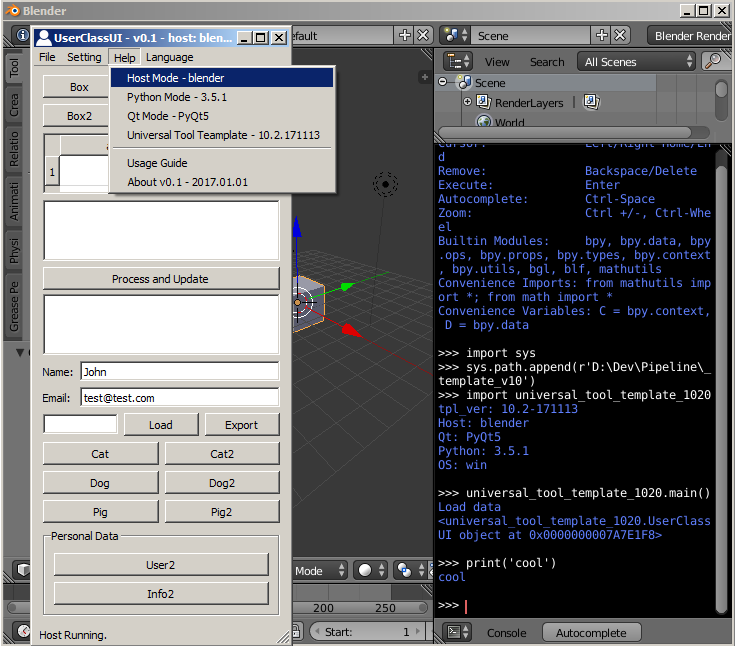Screen dimensions: 735x646
Task: Choose the Universal Tool Template version entry
Action: pos(222,135)
